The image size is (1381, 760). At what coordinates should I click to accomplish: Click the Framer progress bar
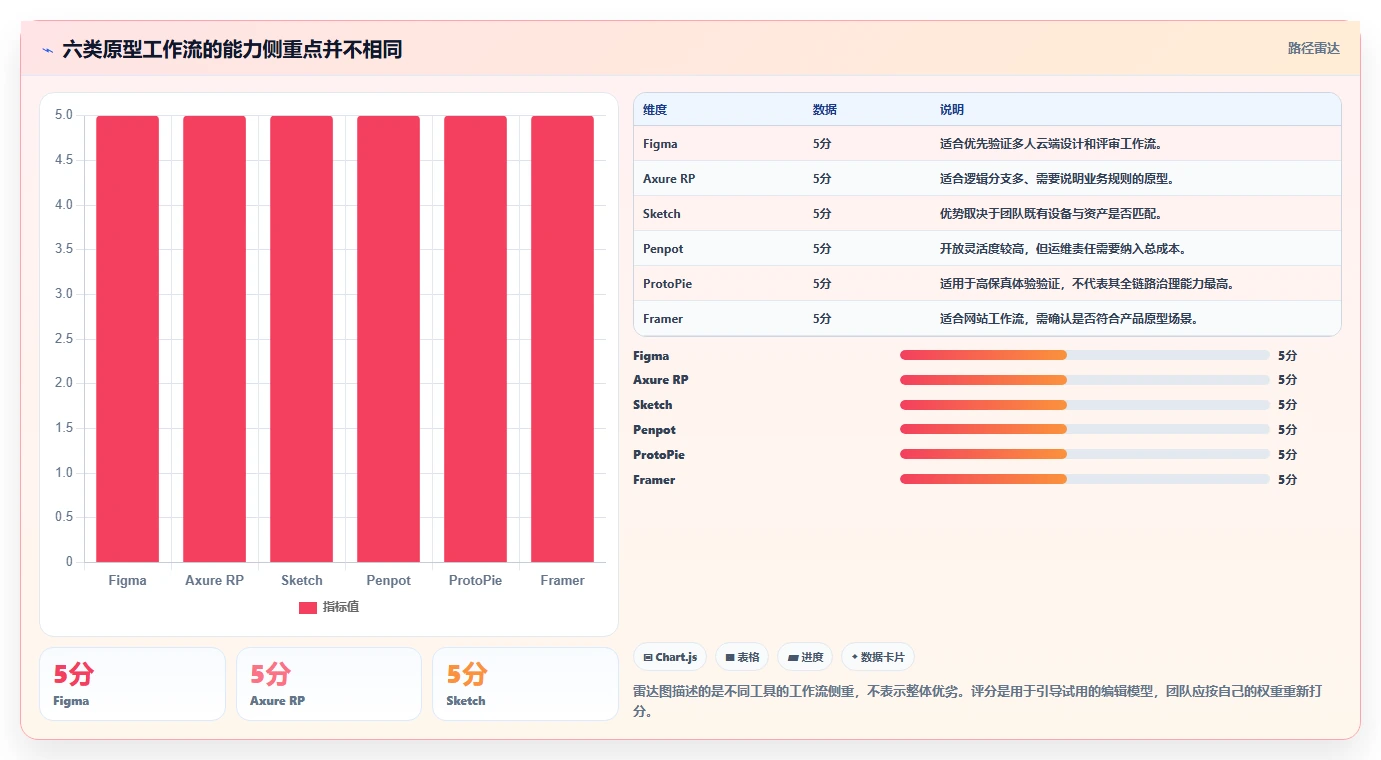(x=1084, y=479)
